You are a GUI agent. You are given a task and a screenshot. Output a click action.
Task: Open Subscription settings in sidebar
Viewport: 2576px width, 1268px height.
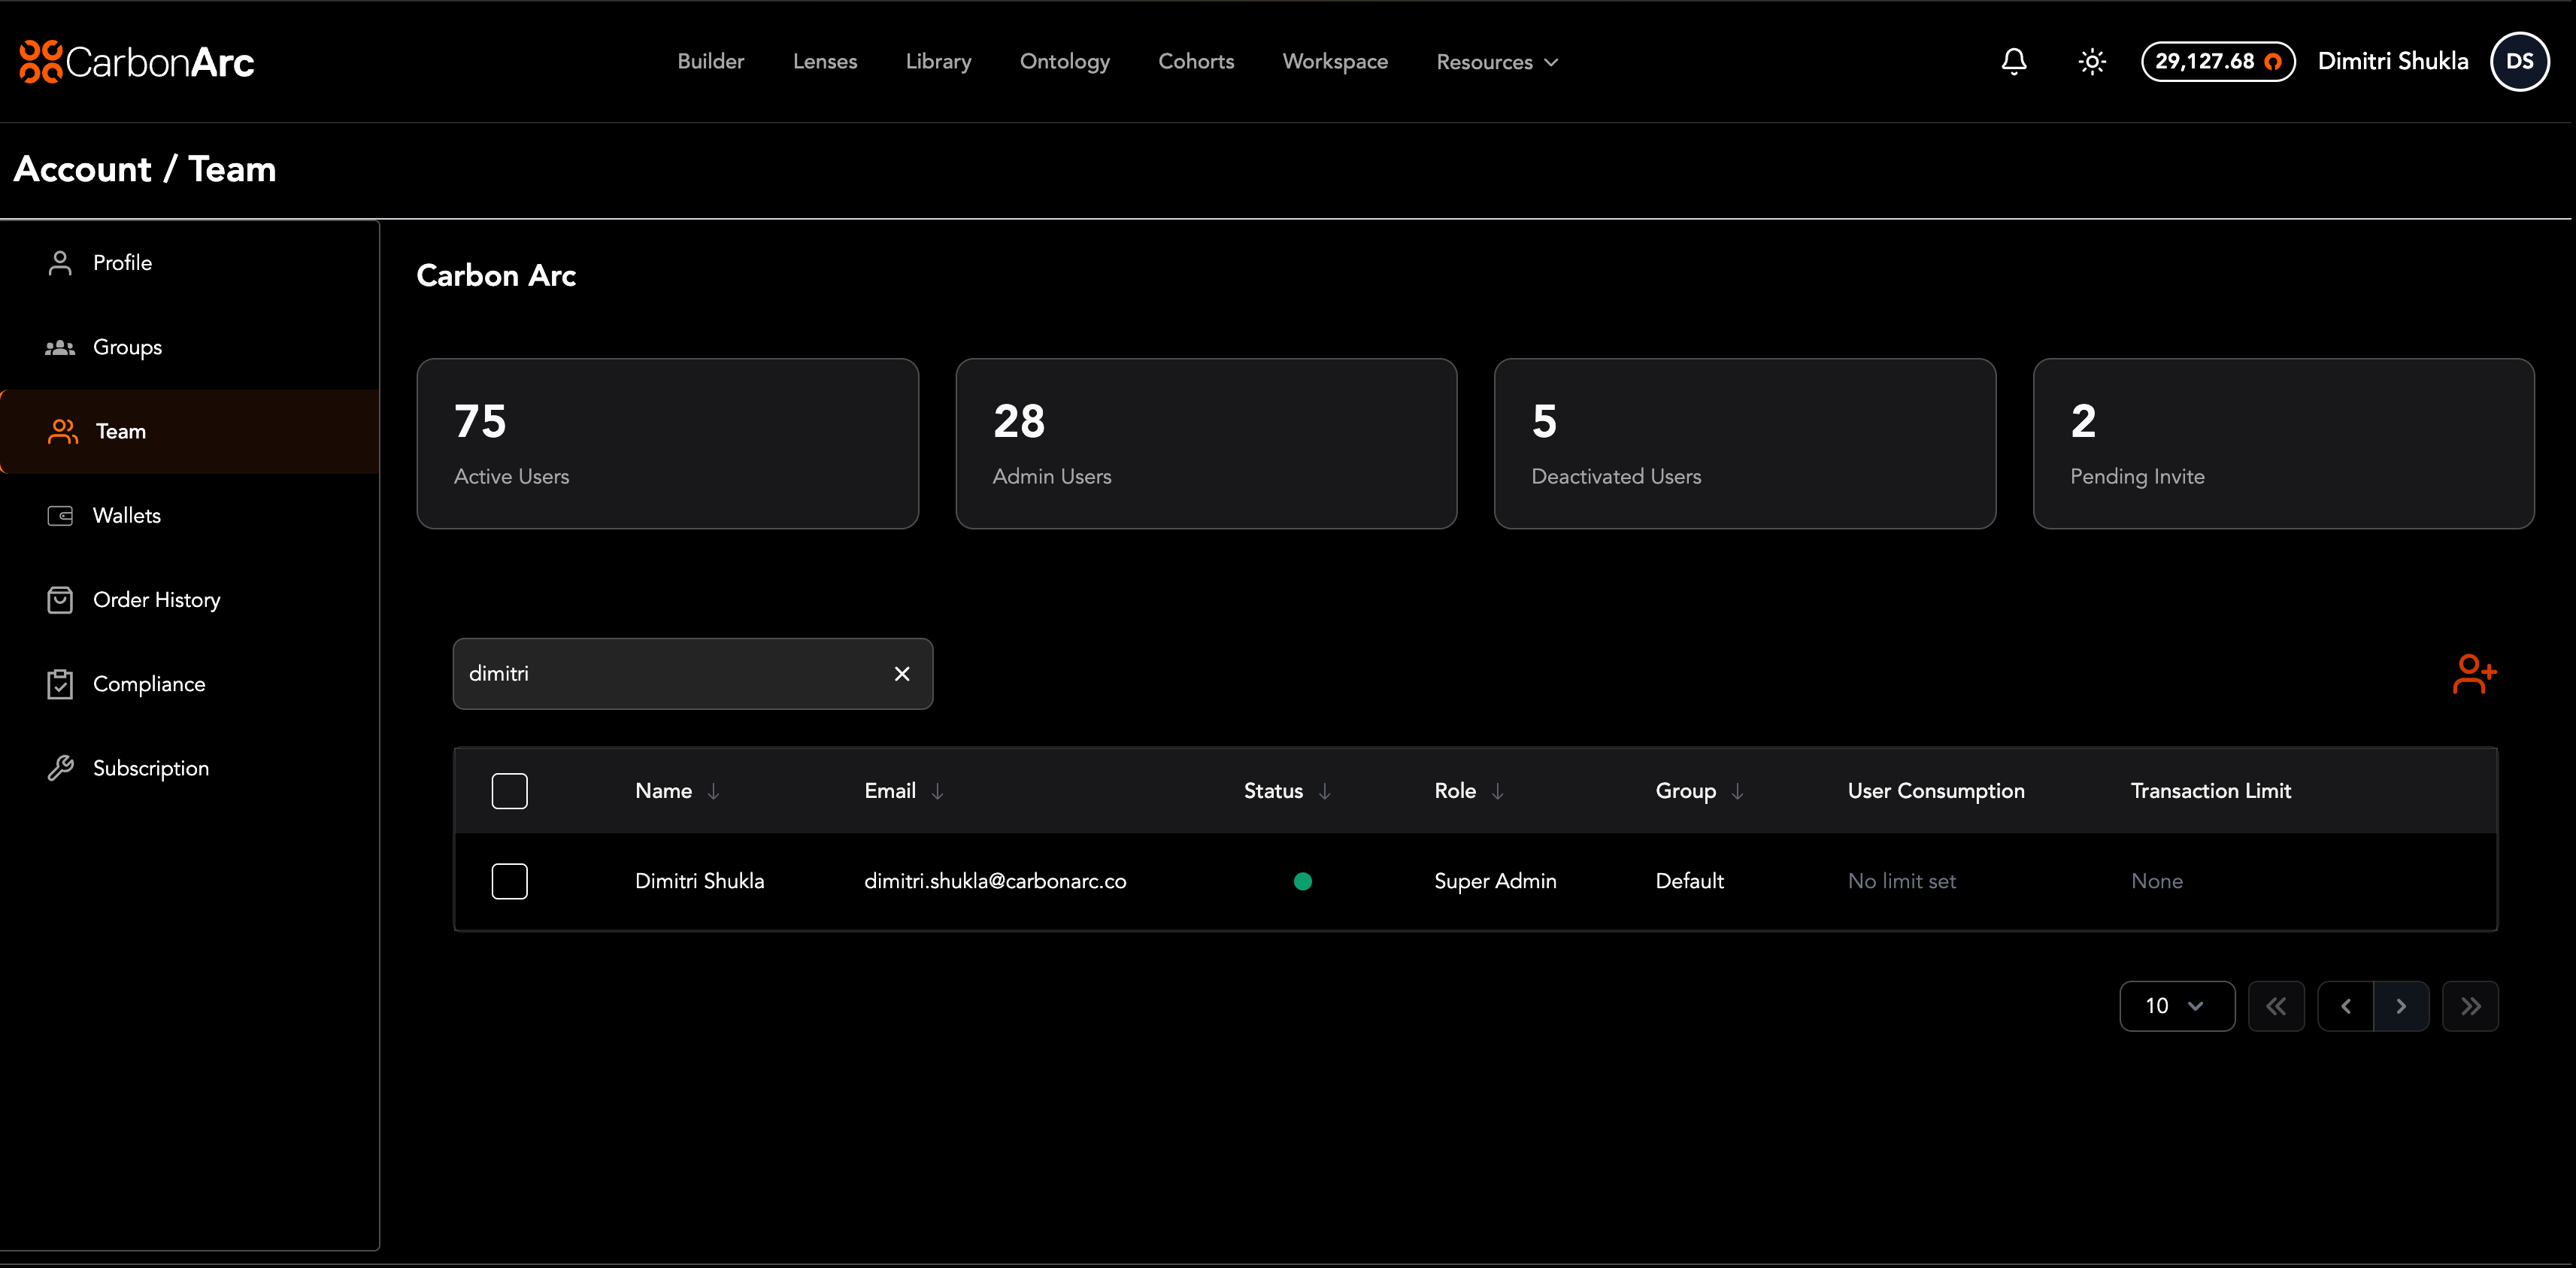click(150, 768)
